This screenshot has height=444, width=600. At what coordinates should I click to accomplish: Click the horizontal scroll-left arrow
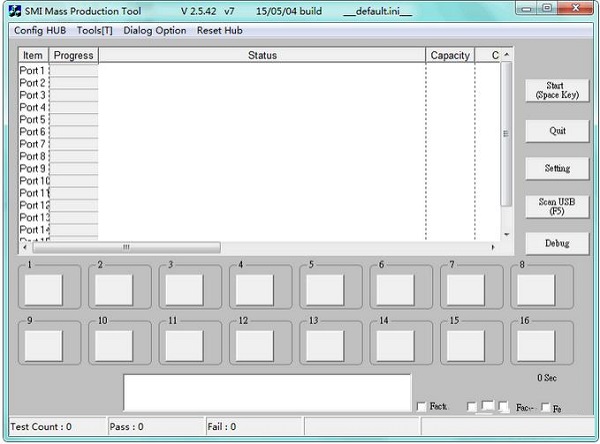tap(25, 247)
